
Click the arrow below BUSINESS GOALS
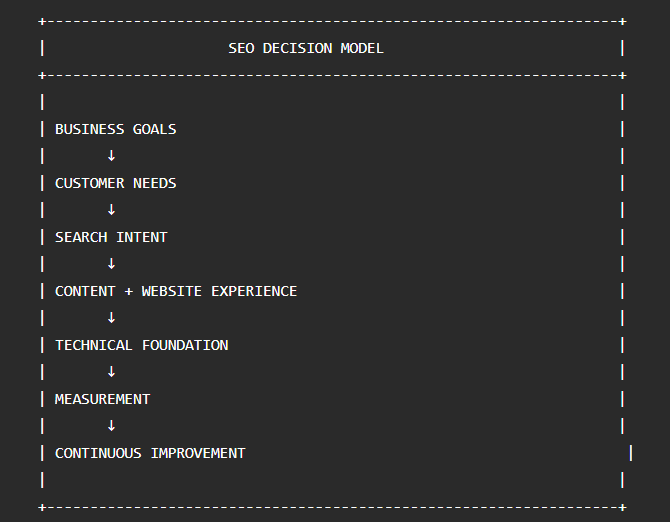111,155
